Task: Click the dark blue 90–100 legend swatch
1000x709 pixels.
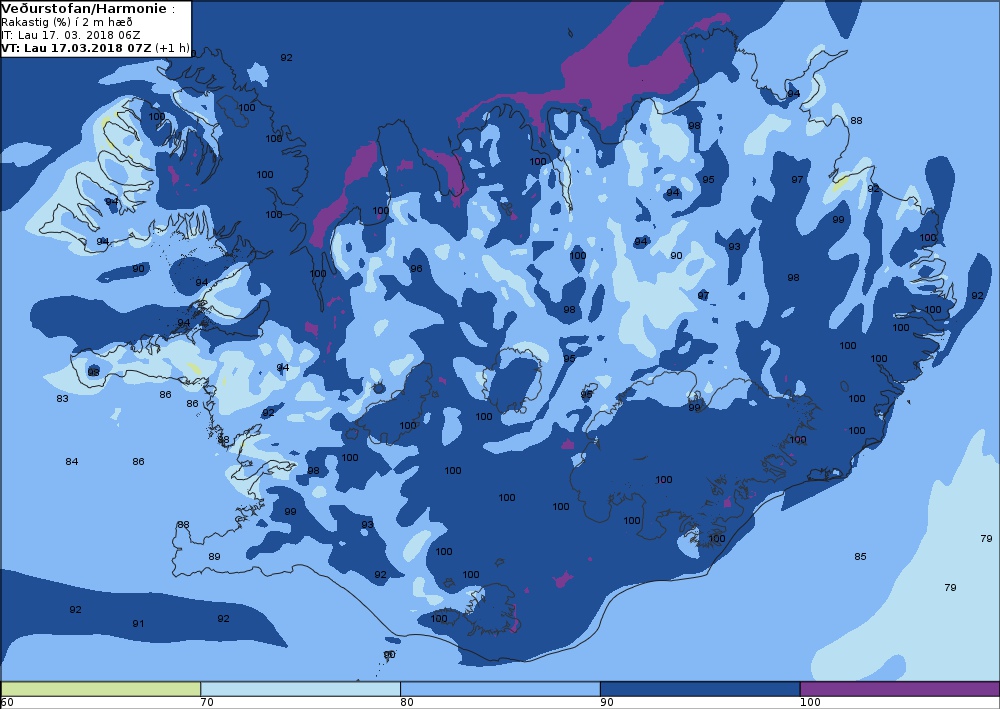Action: tap(700, 689)
